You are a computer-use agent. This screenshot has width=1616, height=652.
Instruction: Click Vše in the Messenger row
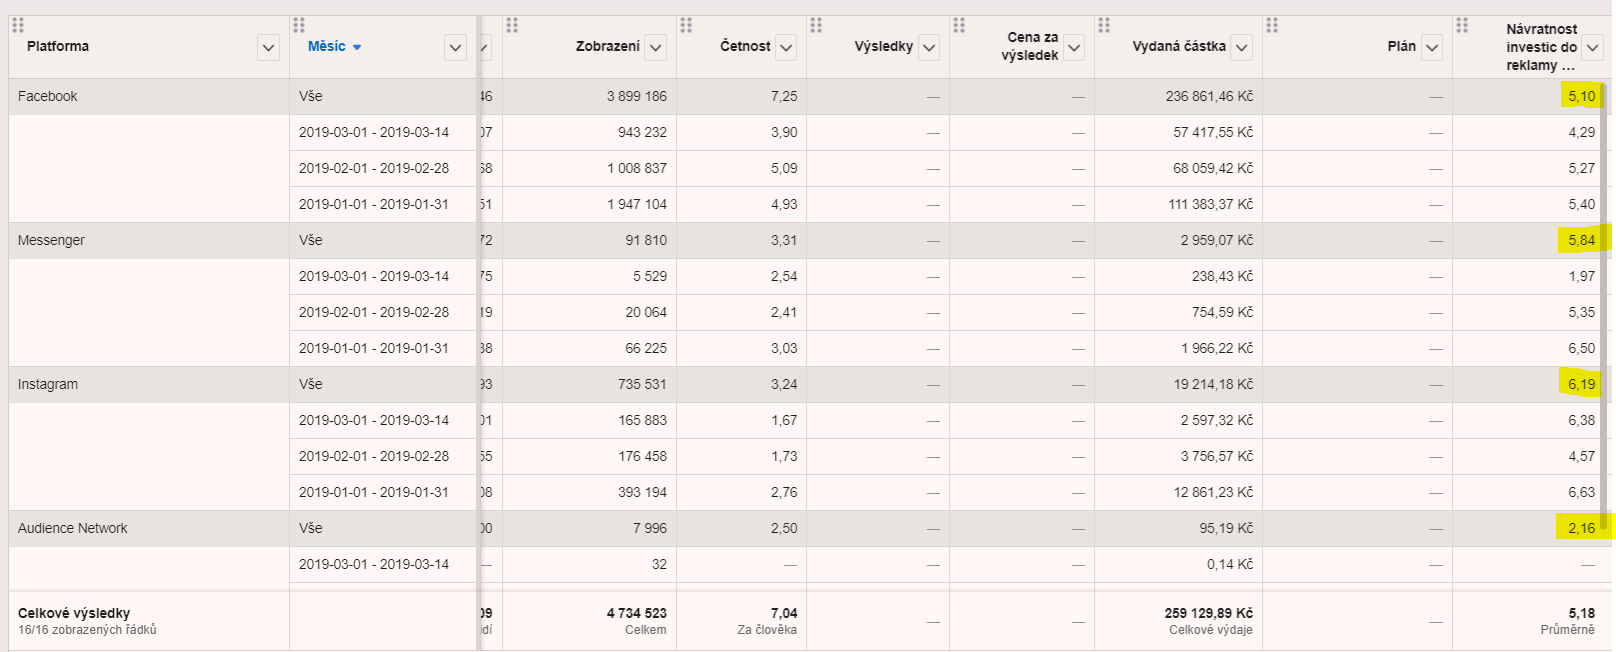click(x=311, y=240)
